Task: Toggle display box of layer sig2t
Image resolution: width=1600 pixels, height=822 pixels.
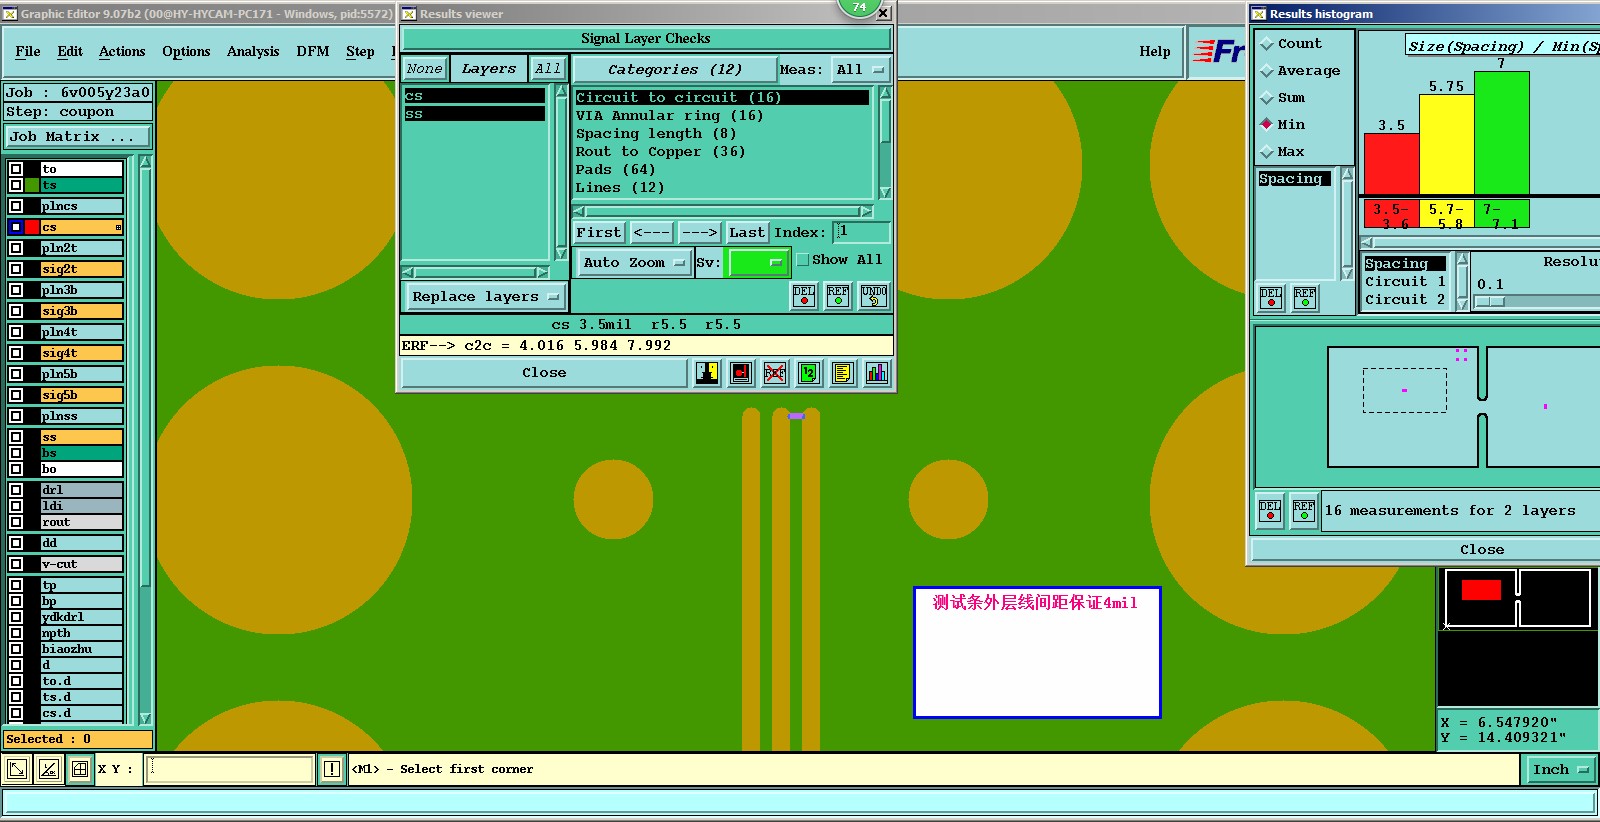Action: 16,269
